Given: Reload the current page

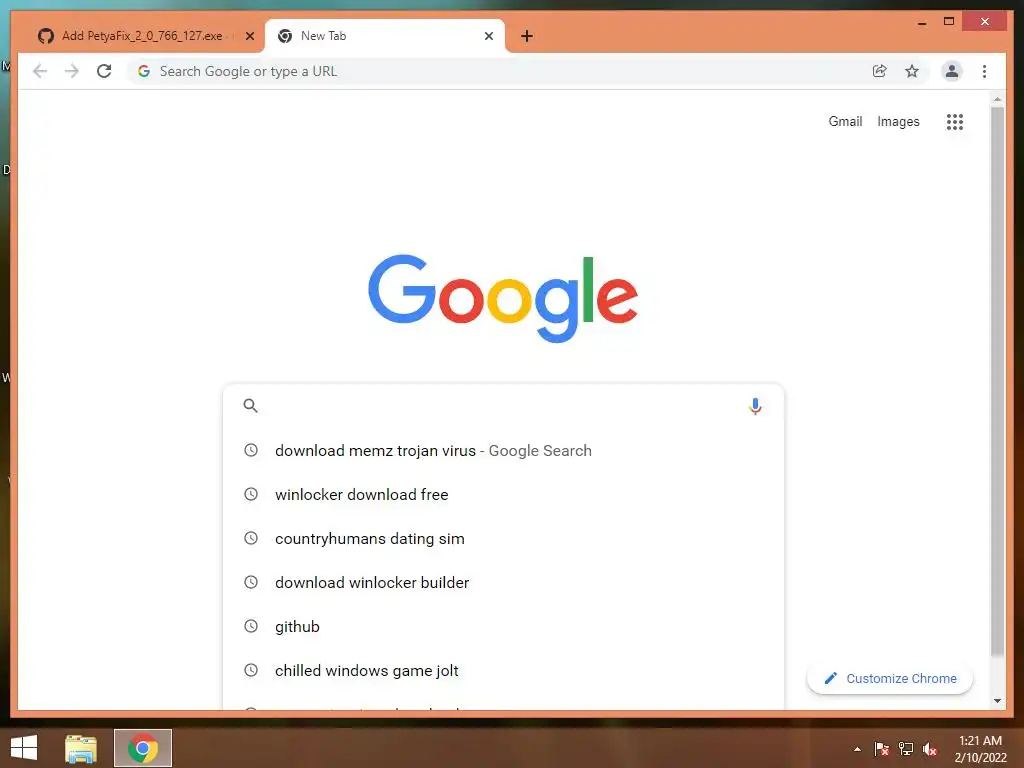Looking at the screenshot, I should [104, 71].
